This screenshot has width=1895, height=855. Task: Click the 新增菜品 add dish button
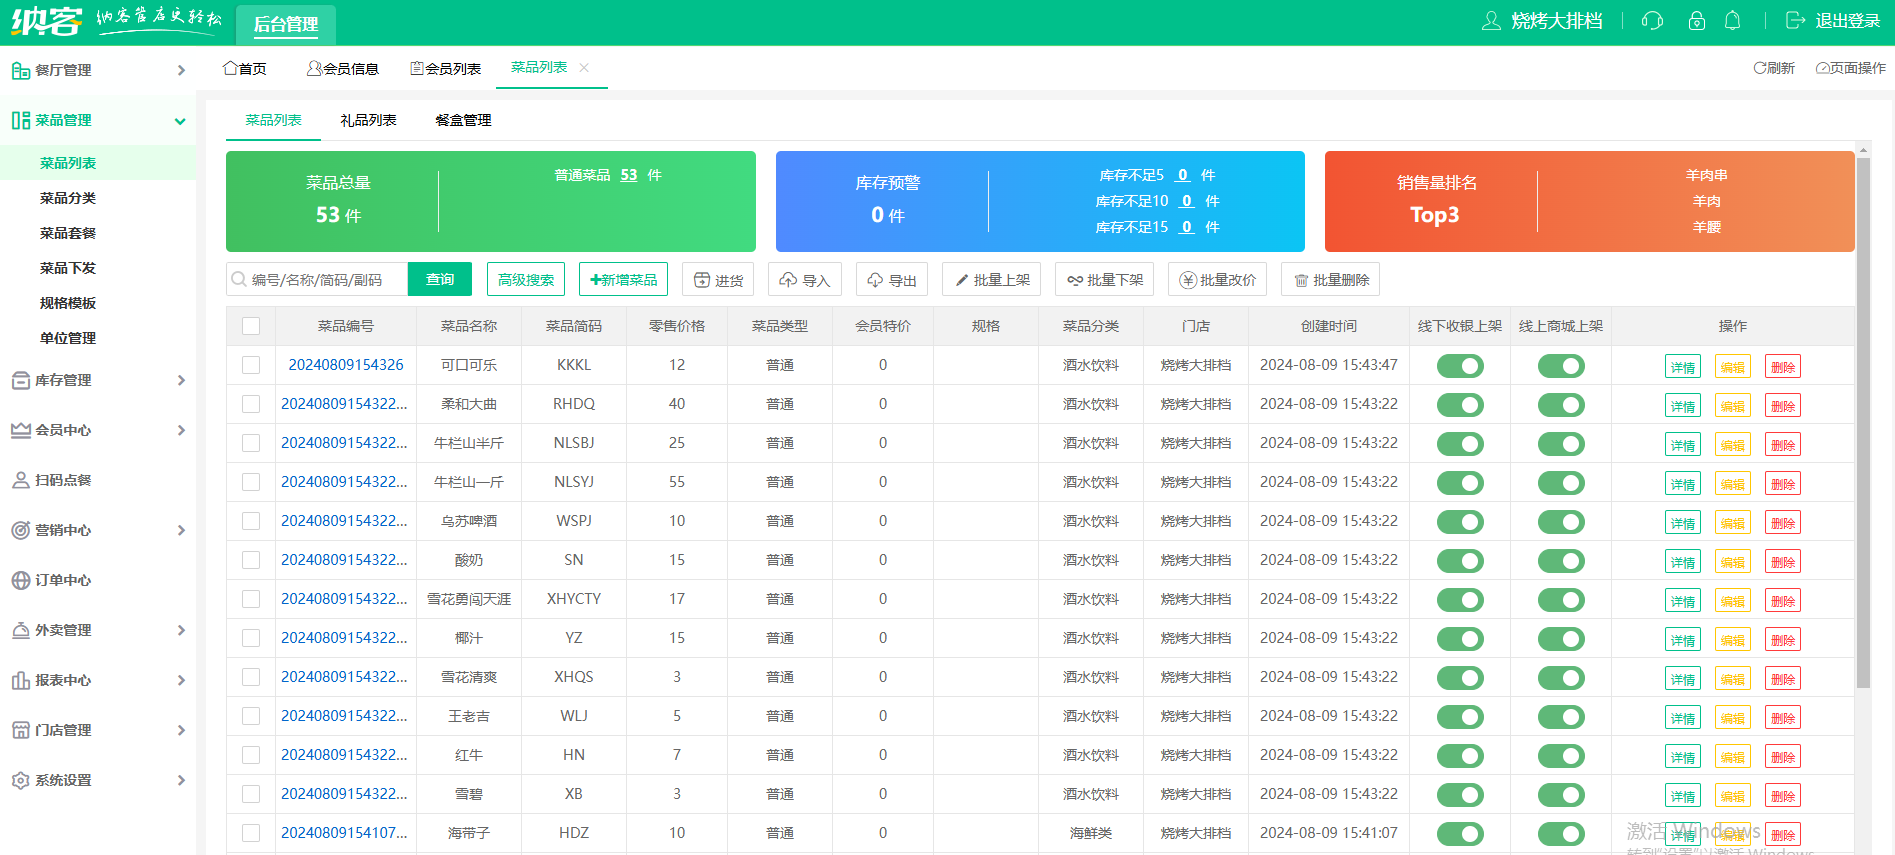pyautogui.click(x=623, y=279)
